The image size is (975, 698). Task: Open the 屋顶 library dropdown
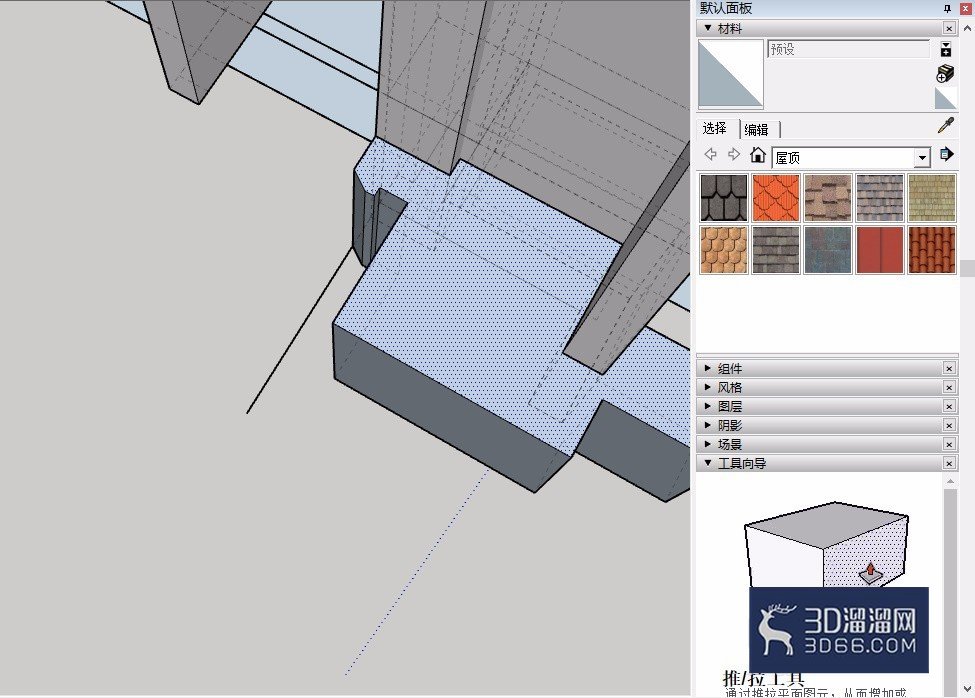(x=922, y=158)
